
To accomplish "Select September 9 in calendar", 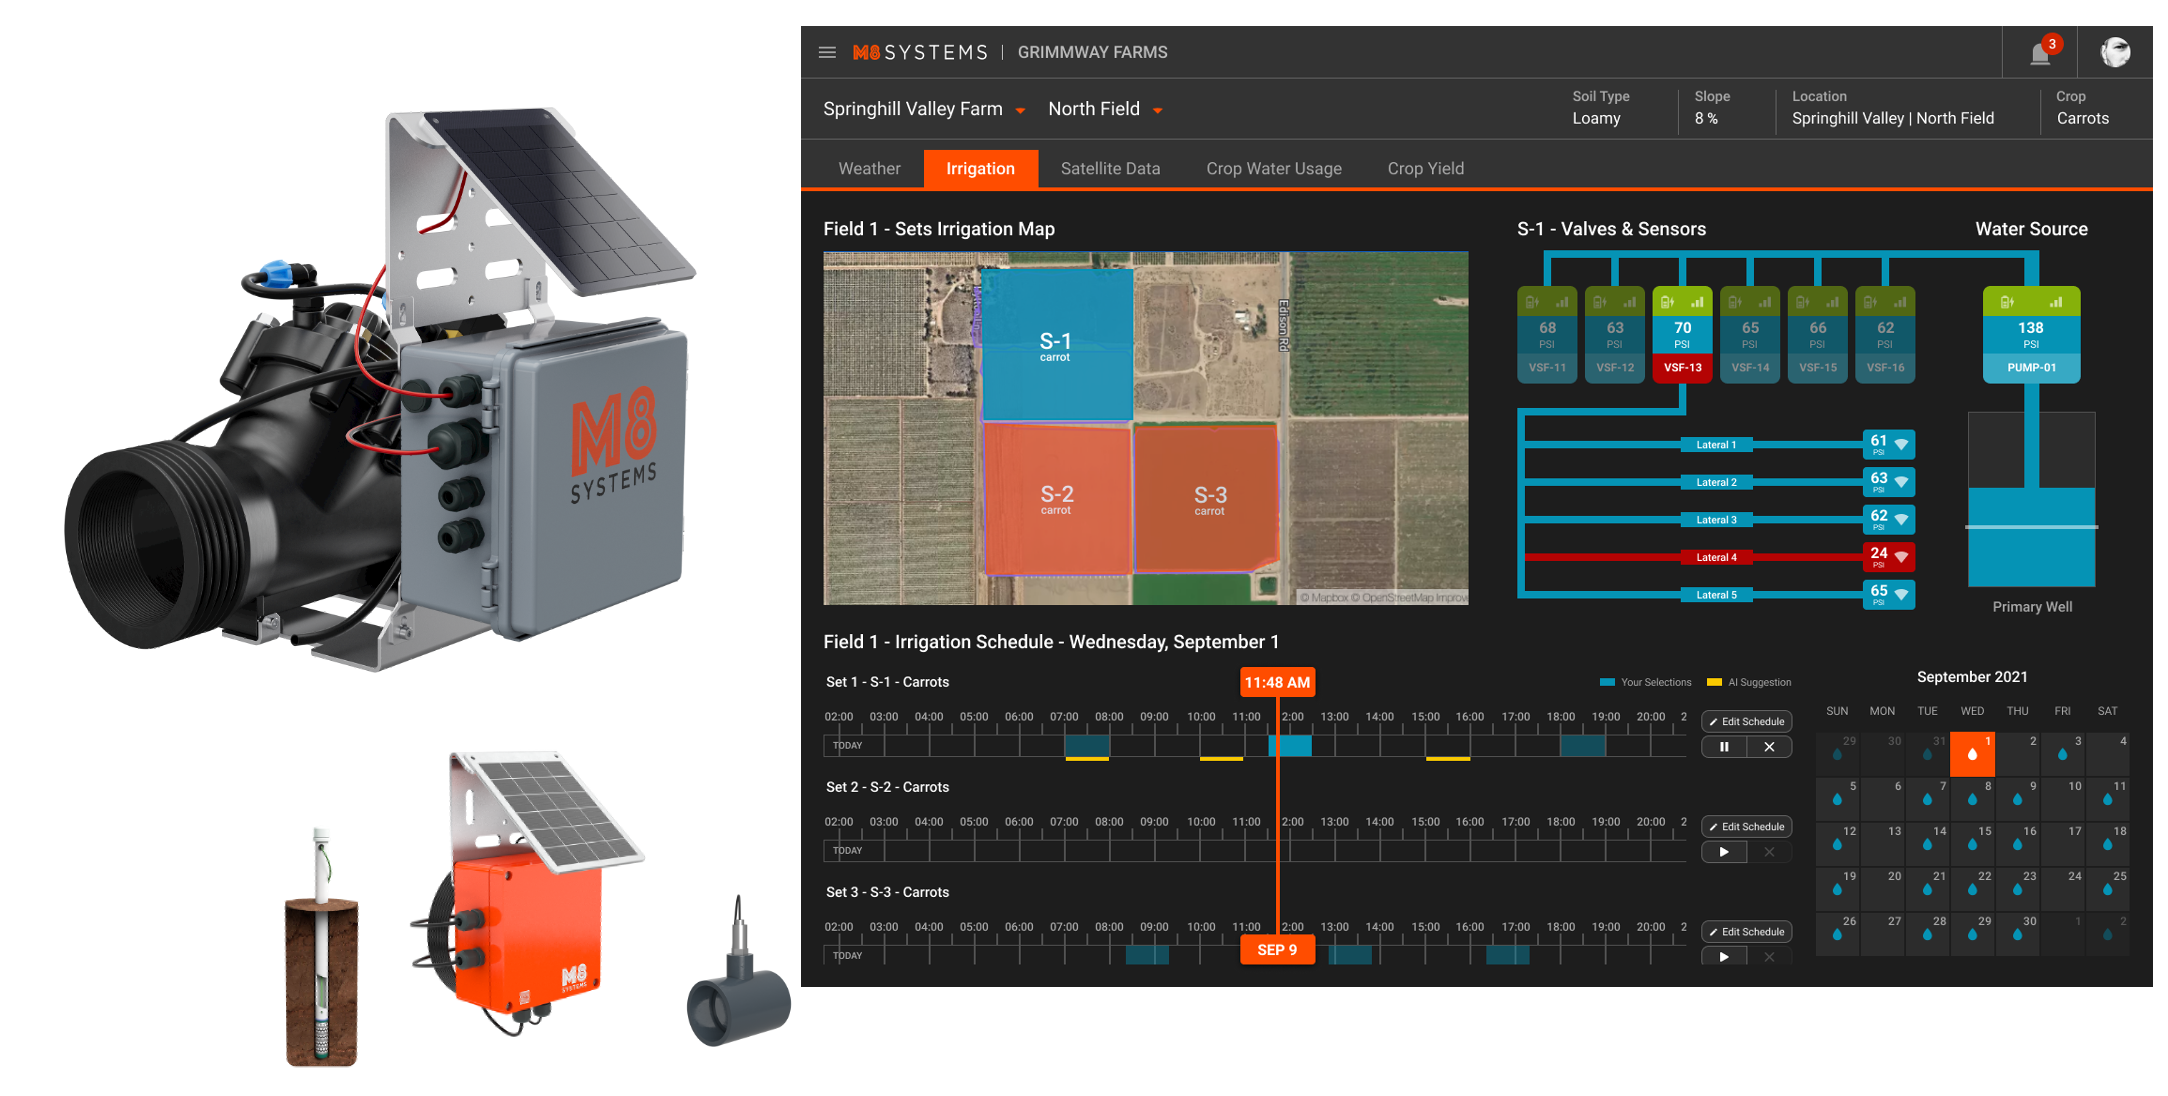I will (2017, 799).
